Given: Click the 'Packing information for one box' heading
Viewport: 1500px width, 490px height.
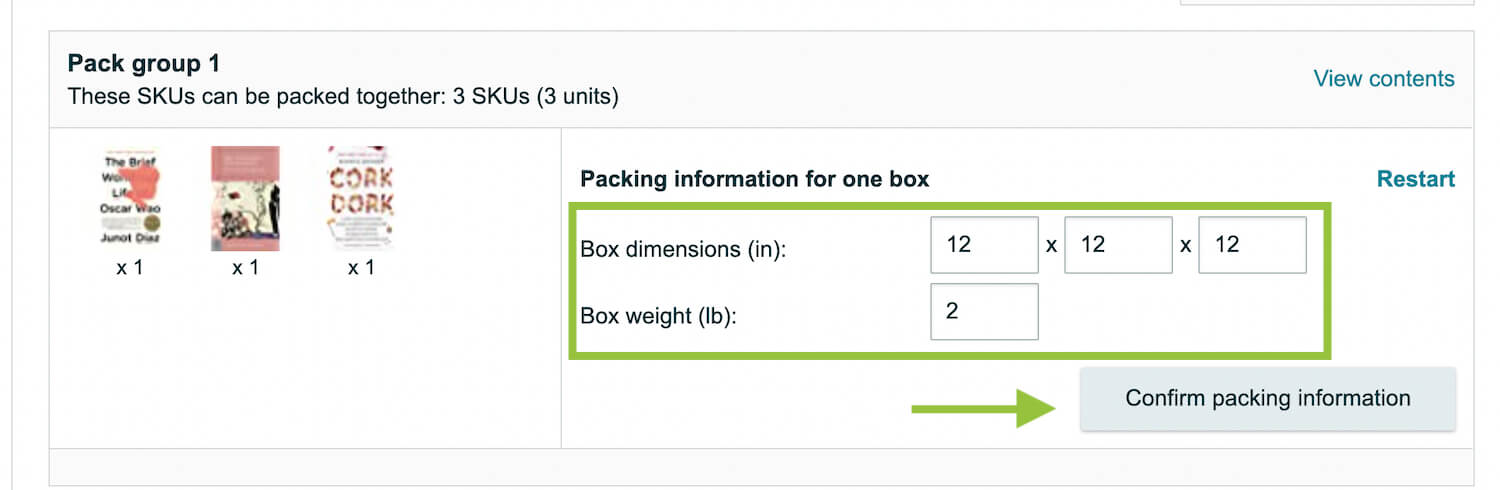Looking at the screenshot, I should click(x=755, y=179).
